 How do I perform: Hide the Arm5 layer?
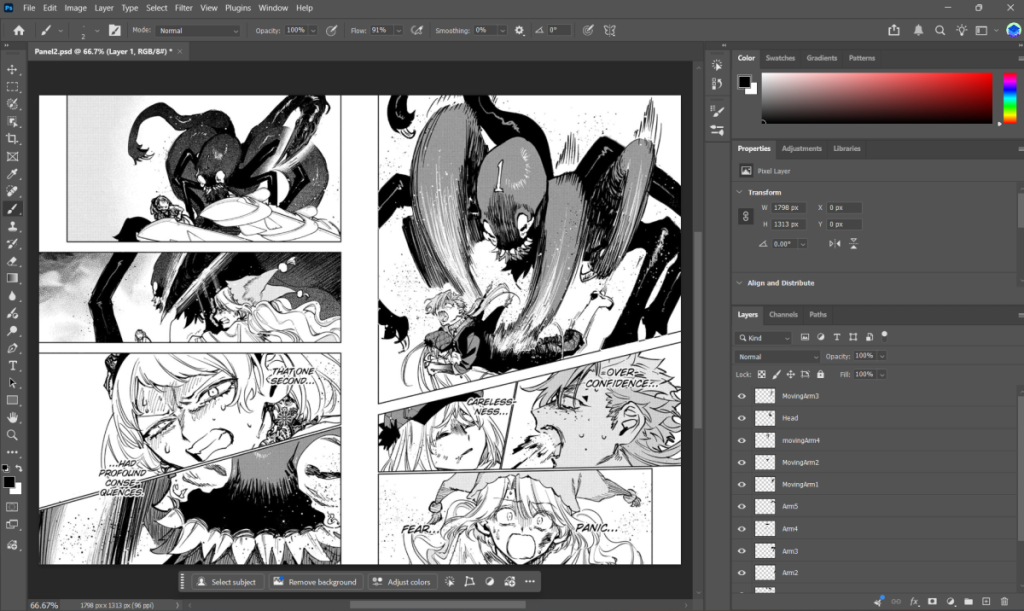(742, 507)
